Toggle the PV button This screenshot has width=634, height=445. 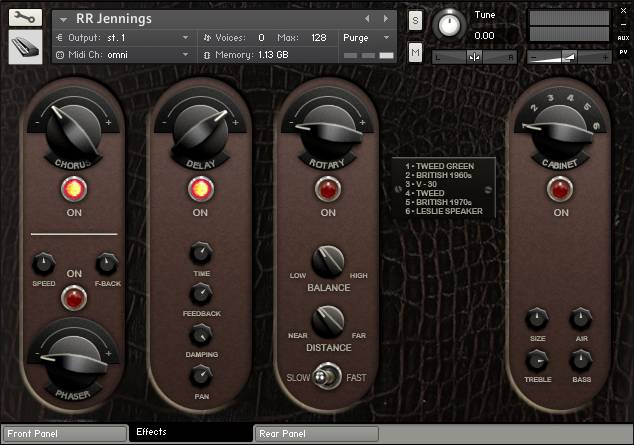coord(623,52)
